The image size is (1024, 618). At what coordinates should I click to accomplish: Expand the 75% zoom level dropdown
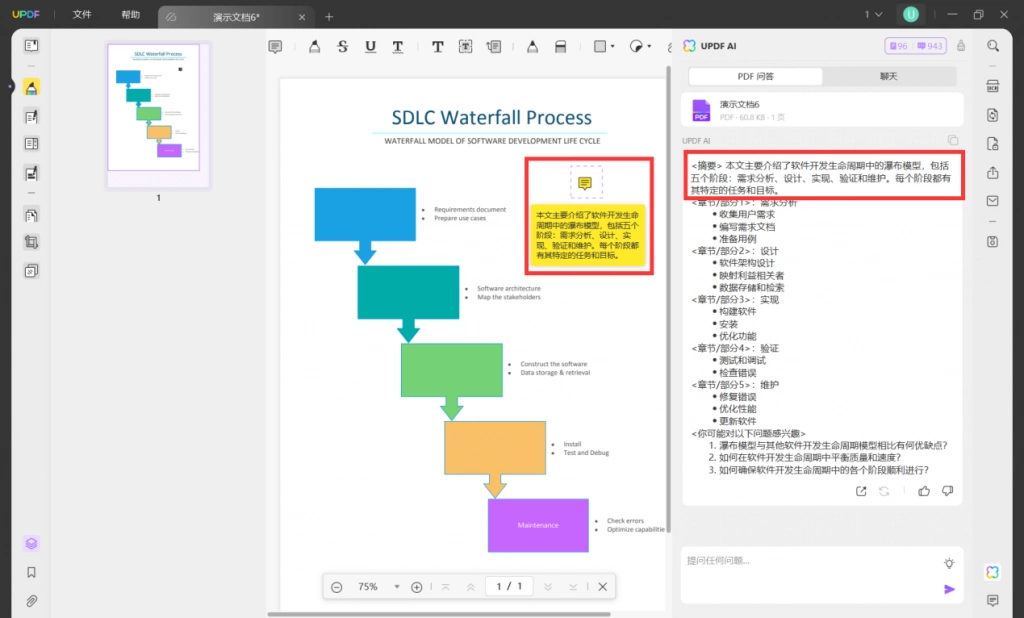point(396,587)
